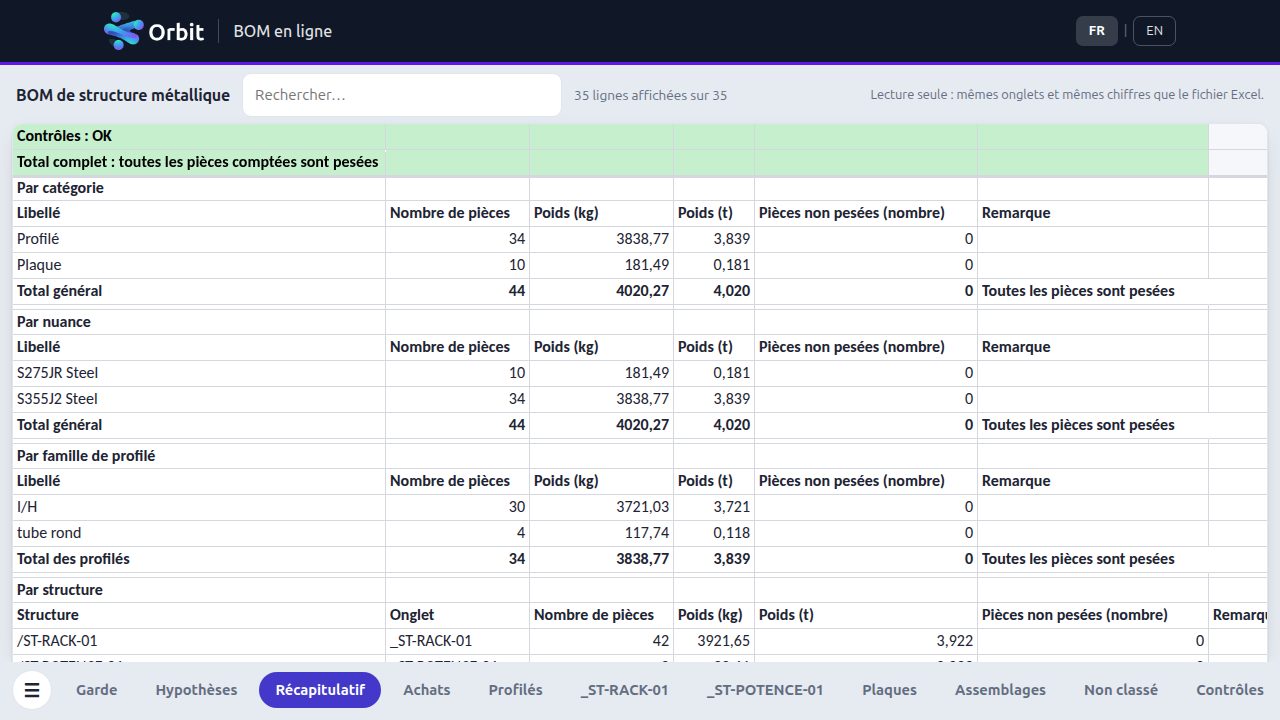The image size is (1280, 720).
Task: Click the 'BOM de structure métallique' title
Action: [123, 95]
